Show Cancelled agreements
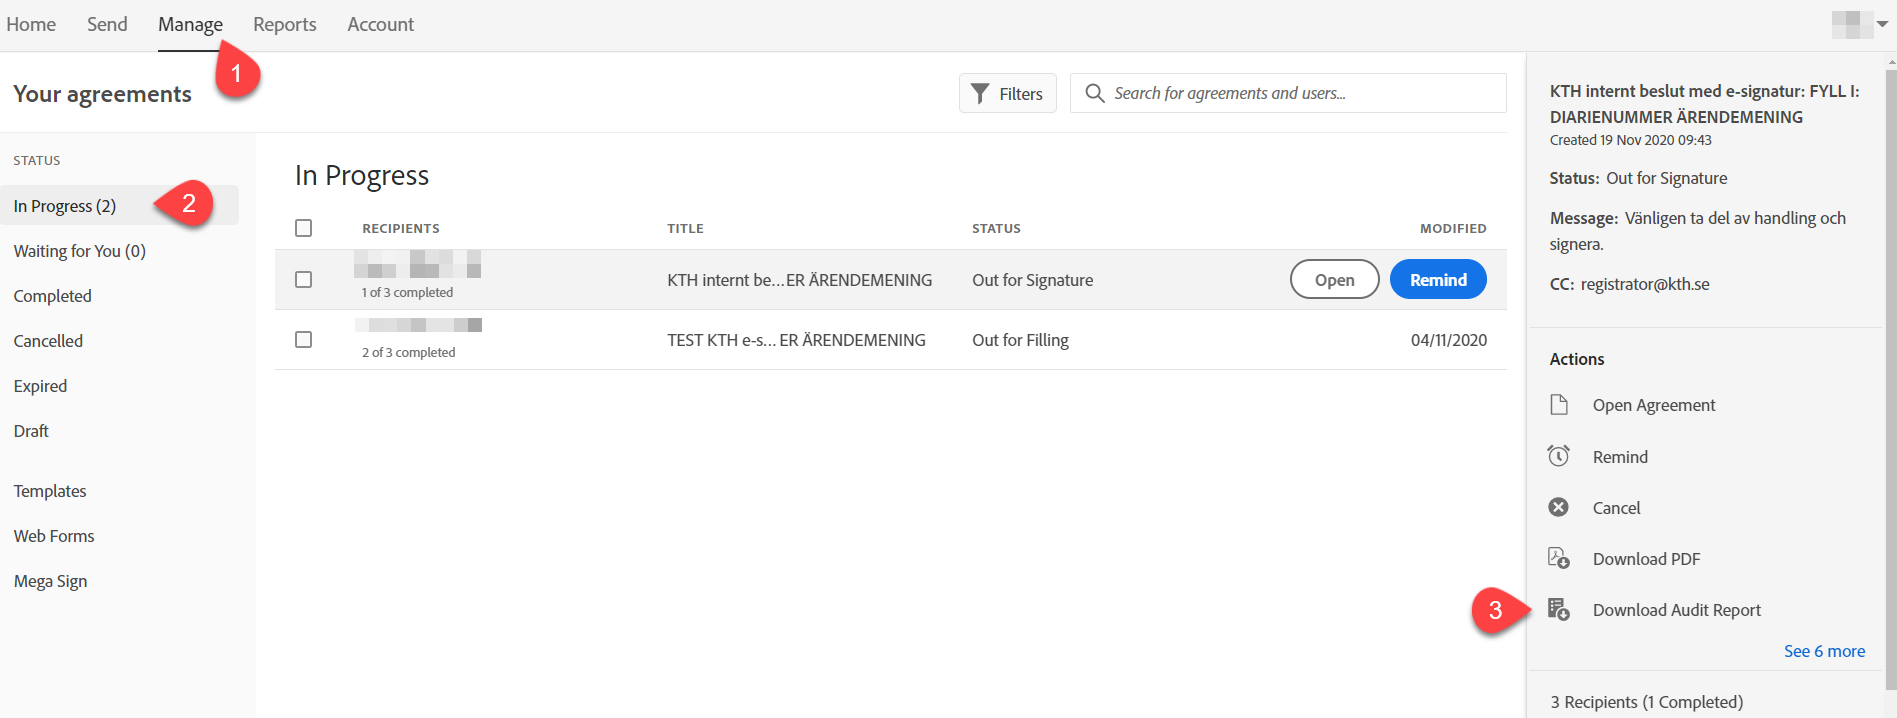This screenshot has height=718, width=1897. point(48,341)
